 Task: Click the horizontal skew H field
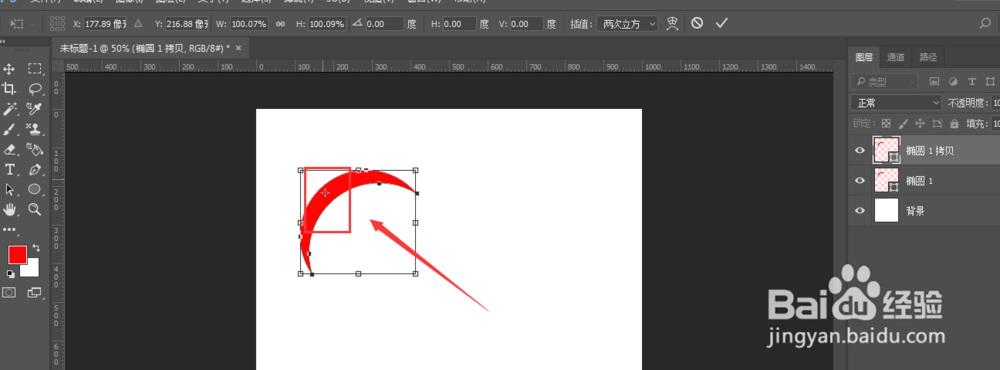(x=460, y=24)
